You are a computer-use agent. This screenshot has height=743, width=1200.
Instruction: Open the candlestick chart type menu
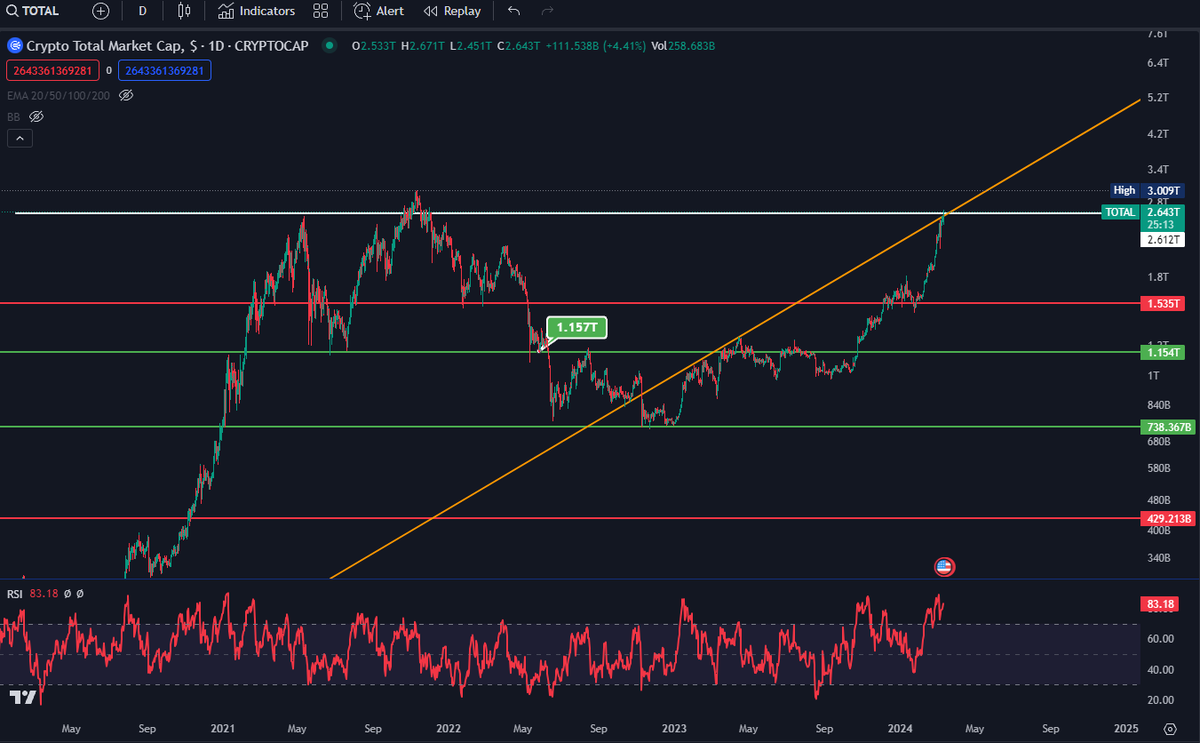(183, 11)
